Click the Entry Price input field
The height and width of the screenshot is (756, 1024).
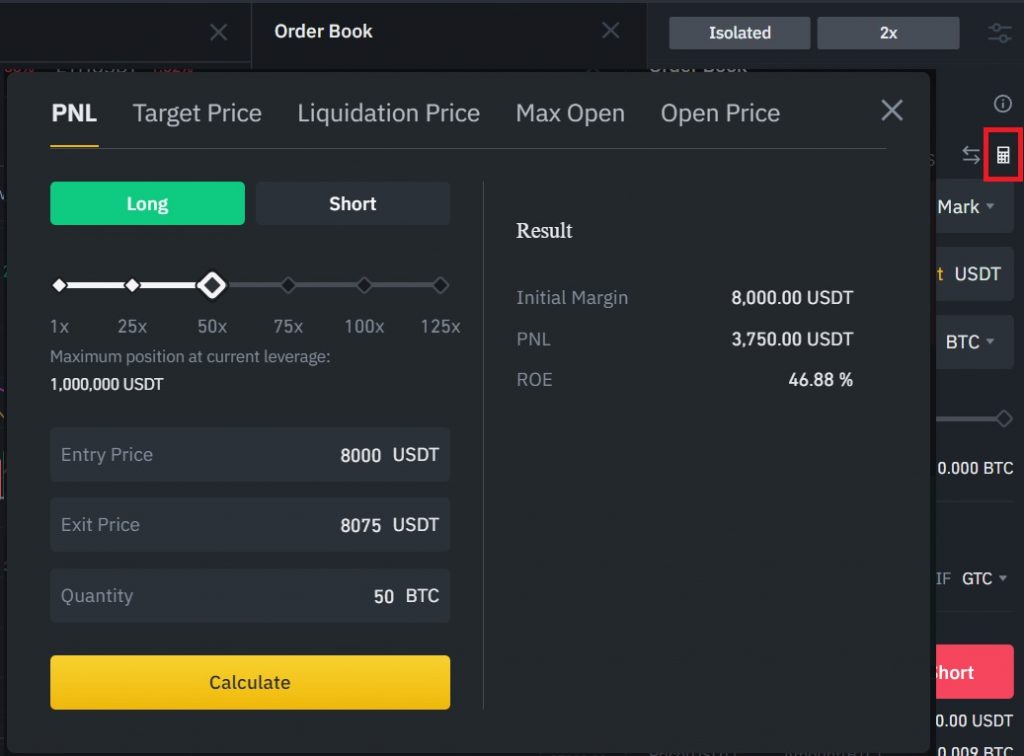pyautogui.click(x=250, y=454)
